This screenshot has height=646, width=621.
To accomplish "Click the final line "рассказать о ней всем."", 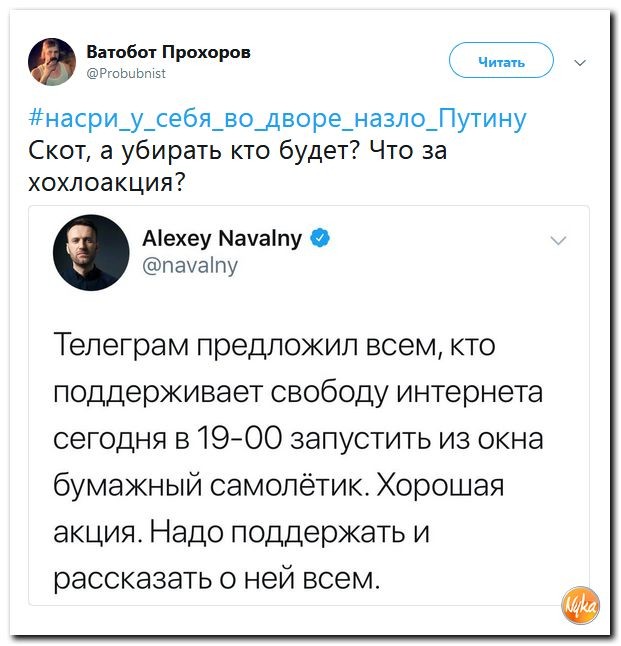I will click(217, 578).
